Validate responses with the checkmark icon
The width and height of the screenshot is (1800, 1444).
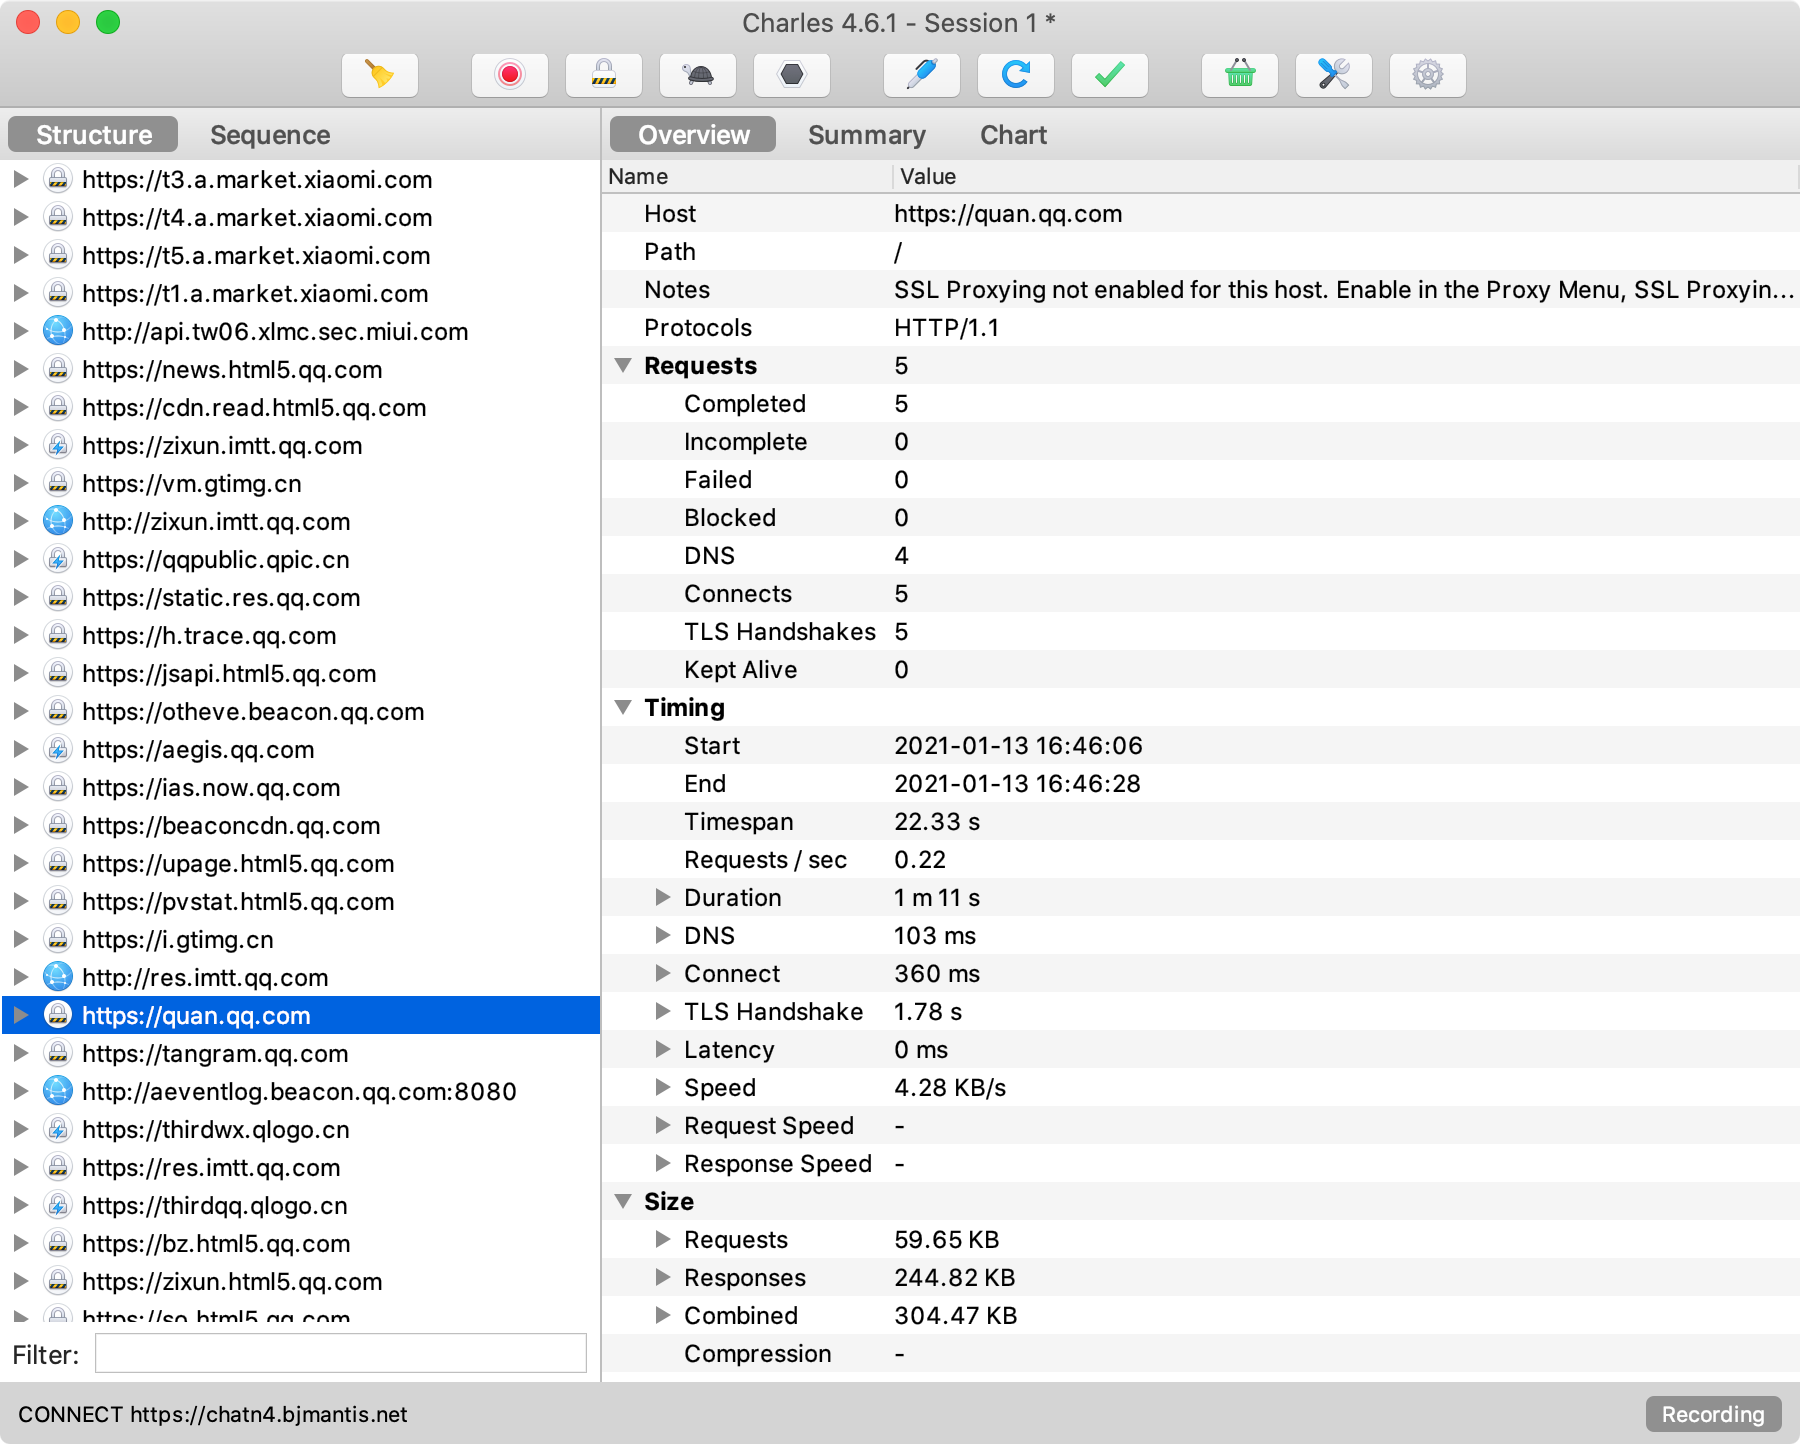click(x=1109, y=74)
